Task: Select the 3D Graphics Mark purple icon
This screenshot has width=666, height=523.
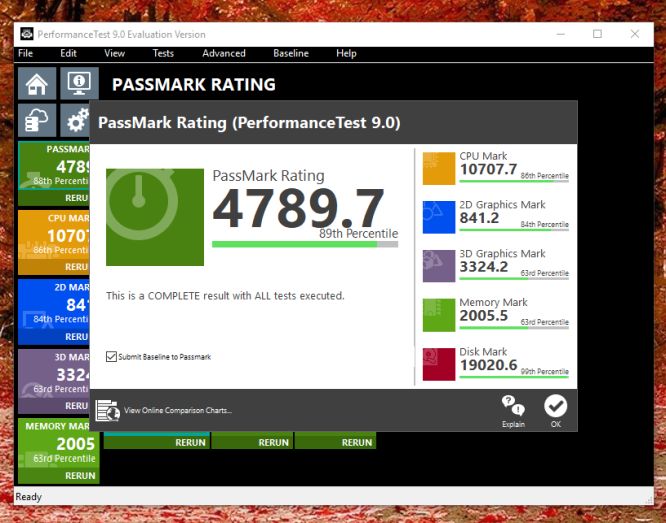Action: (x=439, y=266)
